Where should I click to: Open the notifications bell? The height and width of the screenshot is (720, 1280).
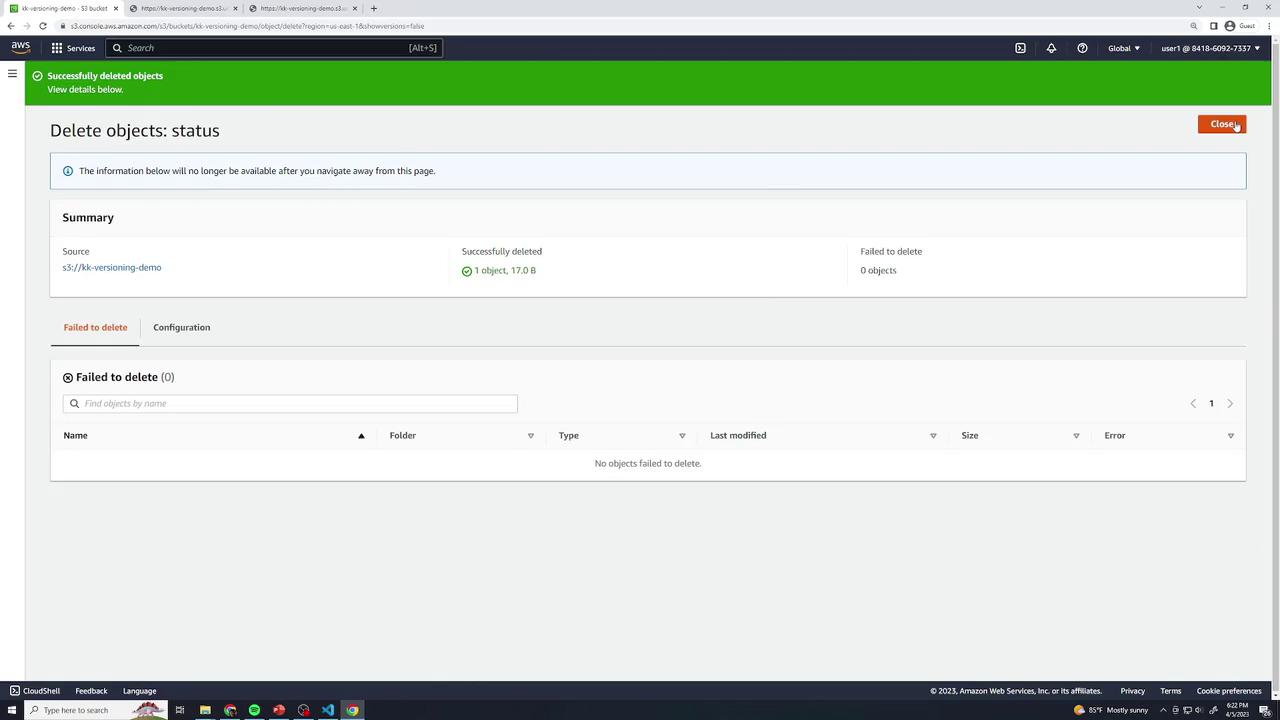click(1051, 48)
